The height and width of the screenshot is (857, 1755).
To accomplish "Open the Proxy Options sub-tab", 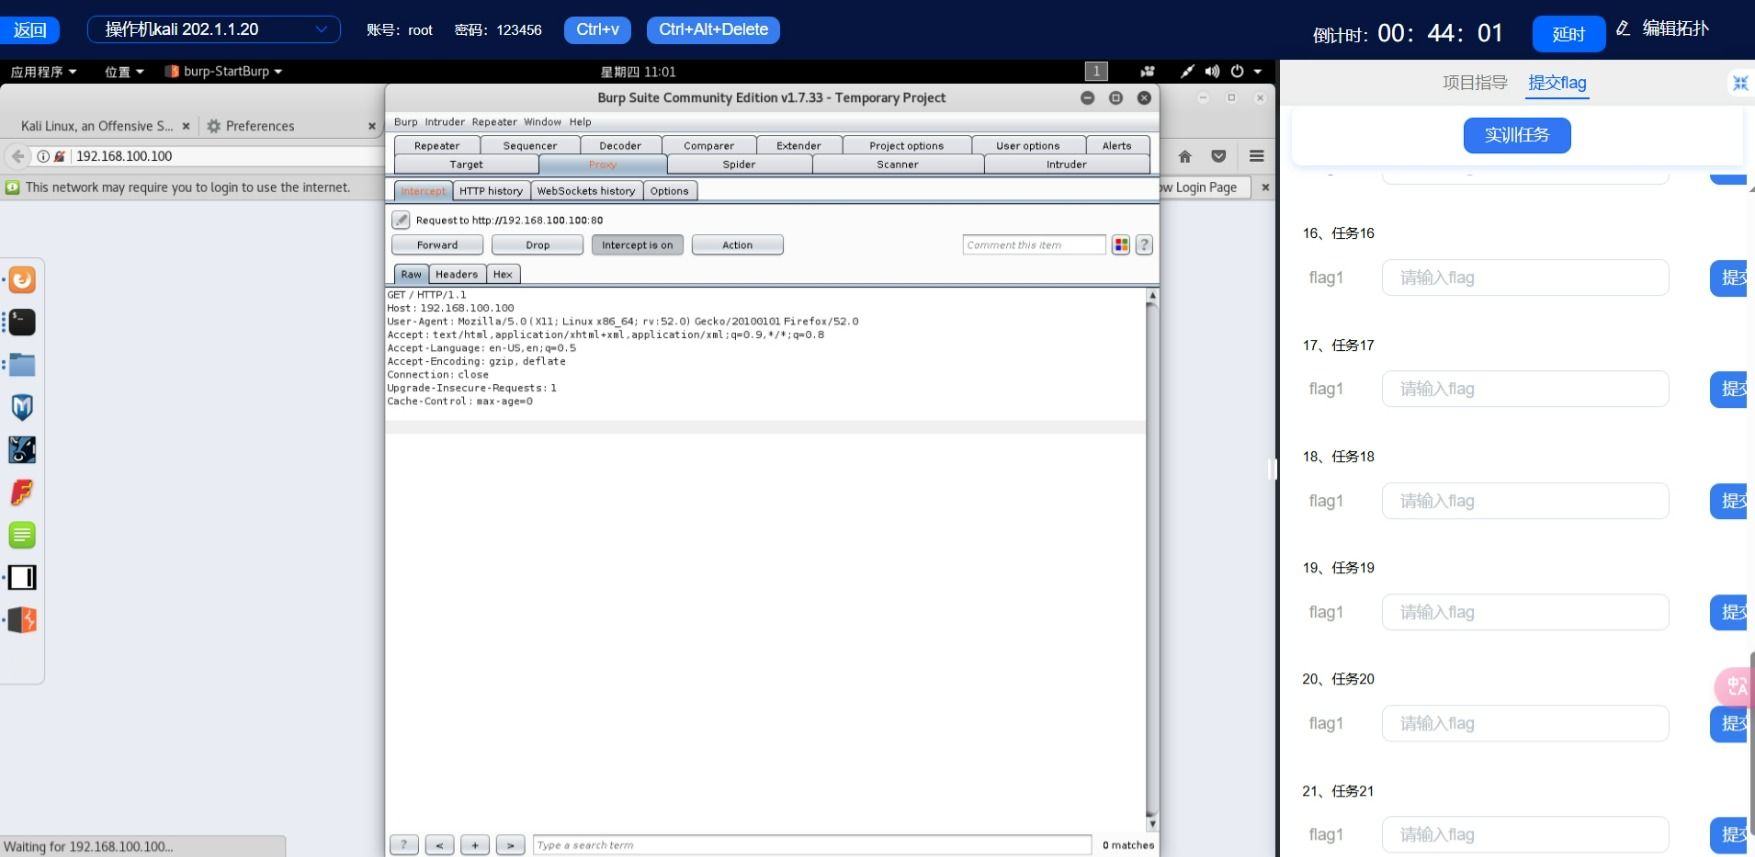I will 669,191.
